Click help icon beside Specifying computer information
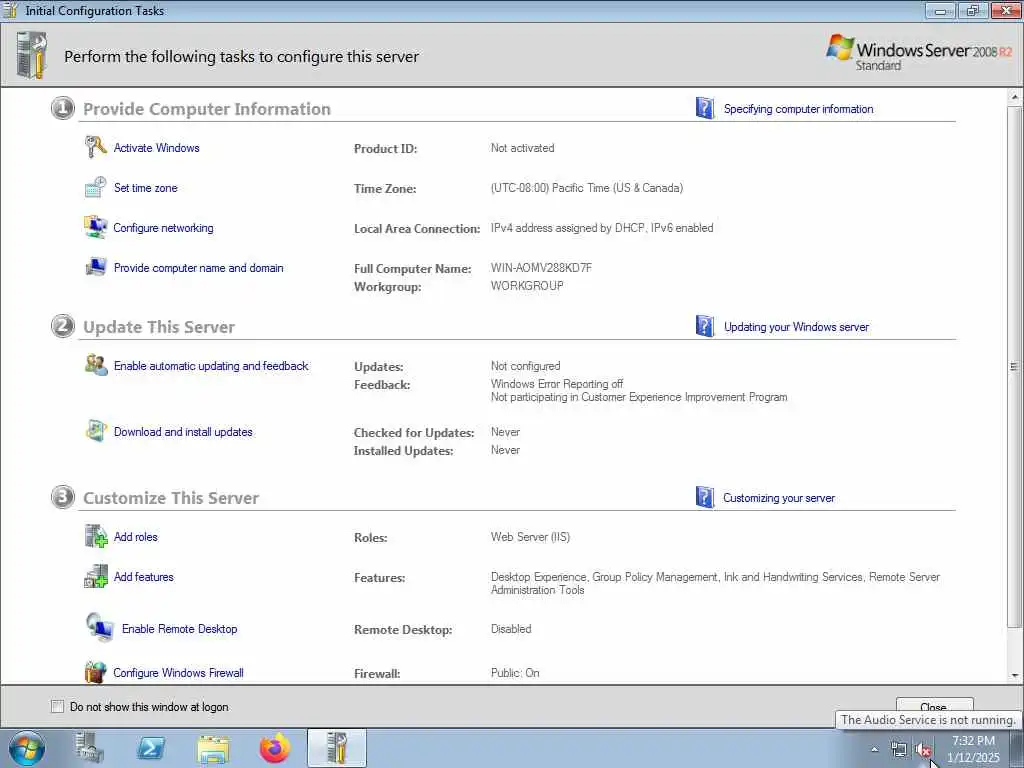1024x768 pixels. 705,108
